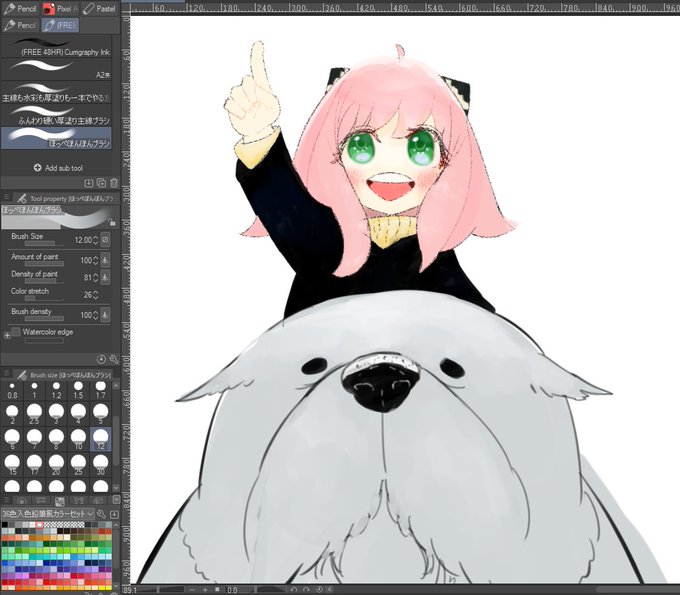The width and height of the screenshot is (680, 595).
Task: Select brush size preset 10
Action: click(x=78, y=439)
